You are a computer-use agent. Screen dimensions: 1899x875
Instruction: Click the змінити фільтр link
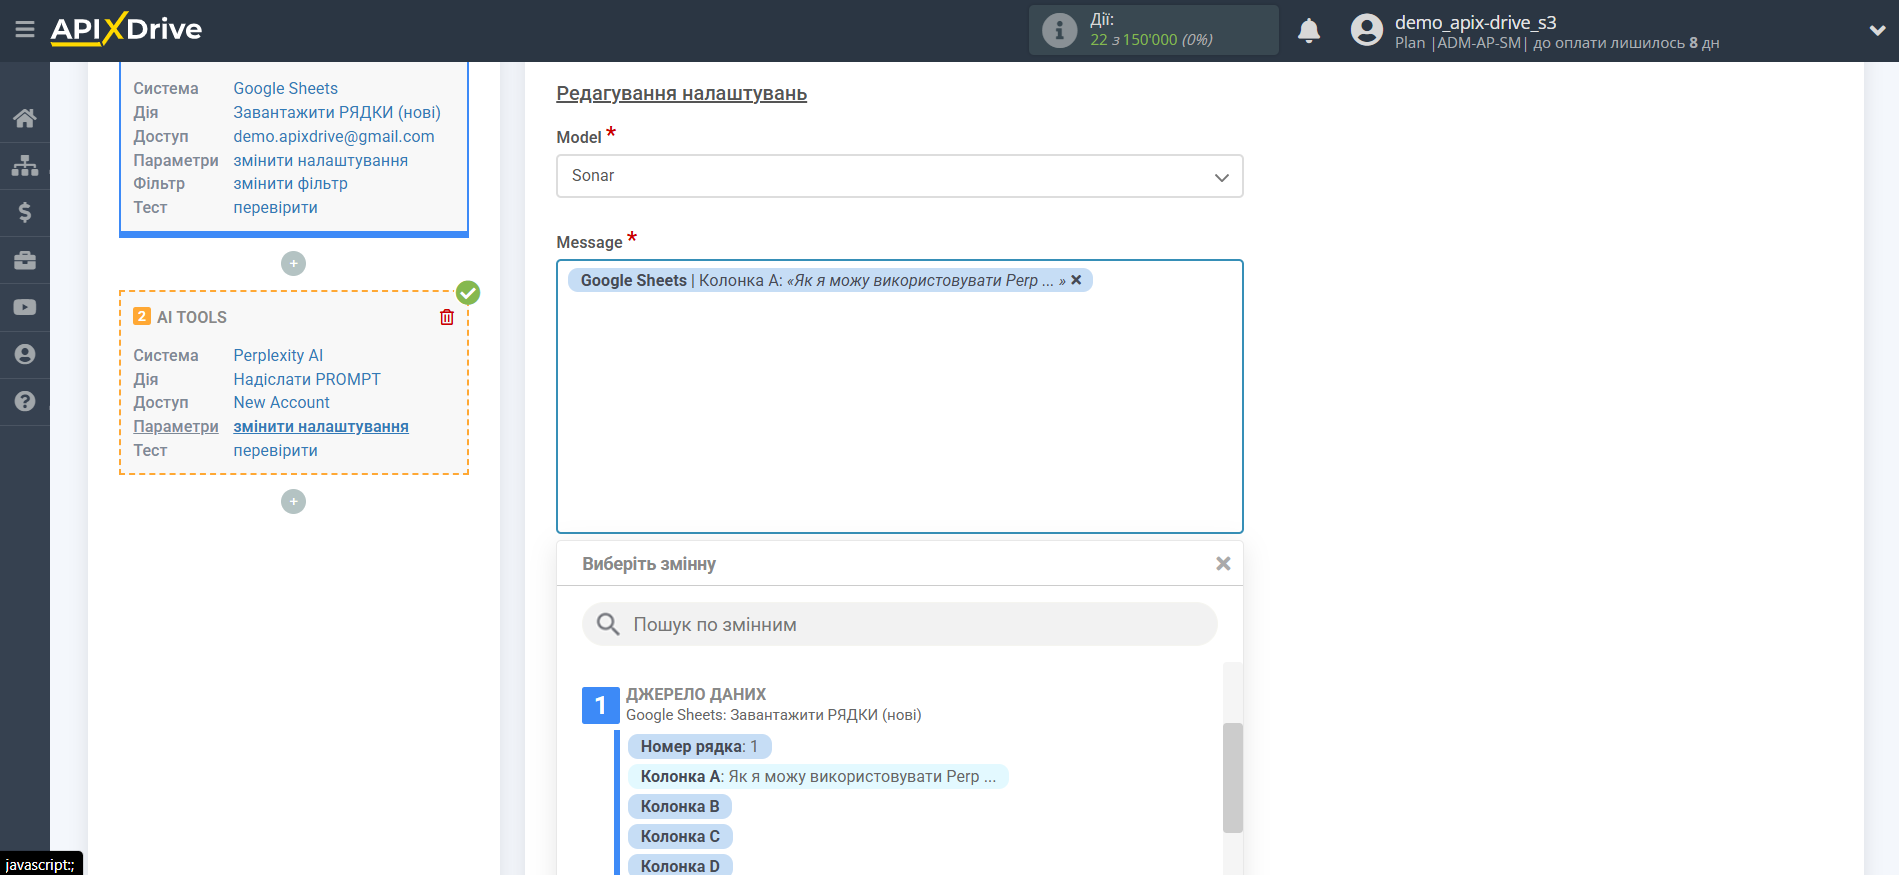[x=290, y=184]
